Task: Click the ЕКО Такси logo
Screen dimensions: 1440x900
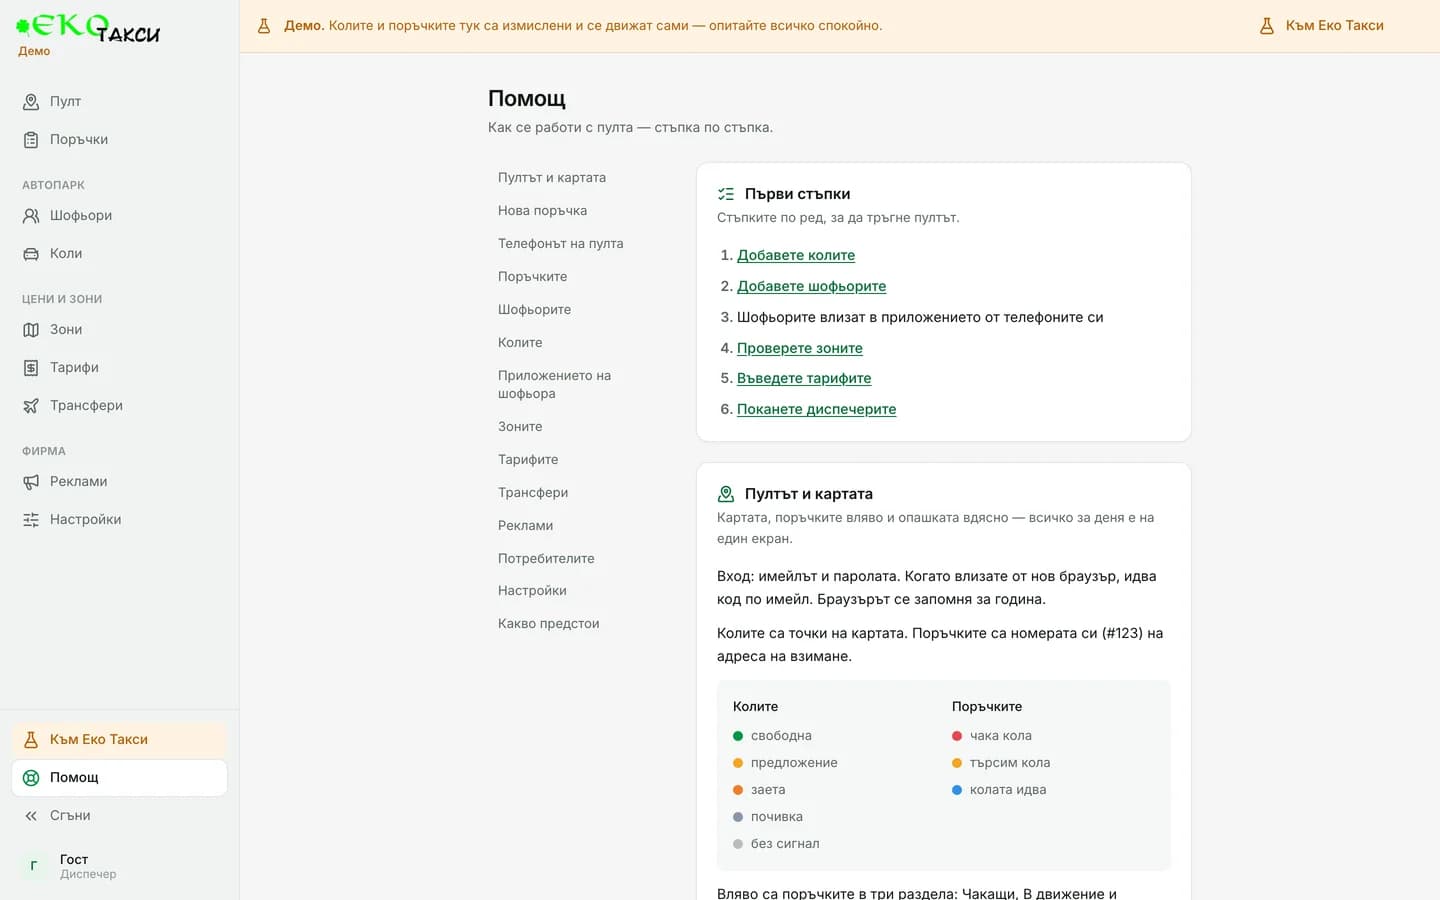Action: 88,28
